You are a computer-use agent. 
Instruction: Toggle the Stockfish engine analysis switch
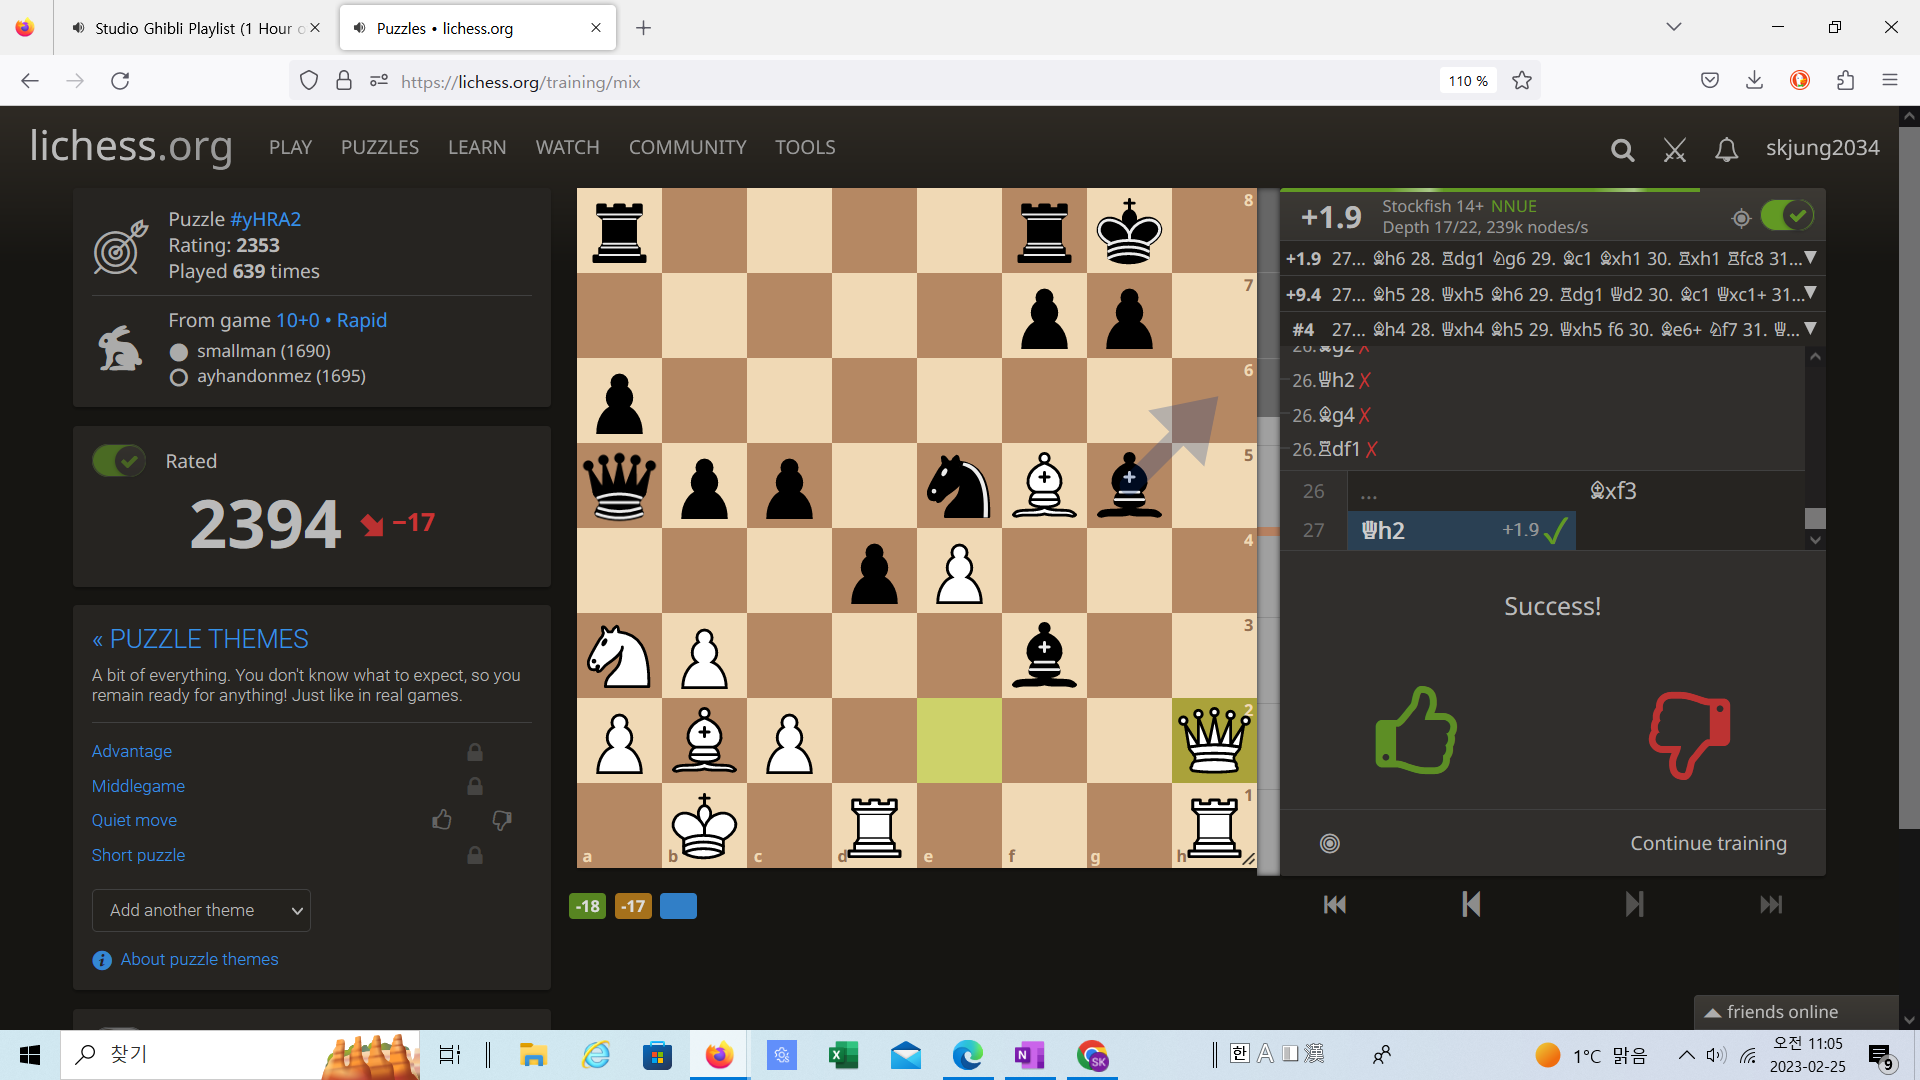click(1787, 216)
